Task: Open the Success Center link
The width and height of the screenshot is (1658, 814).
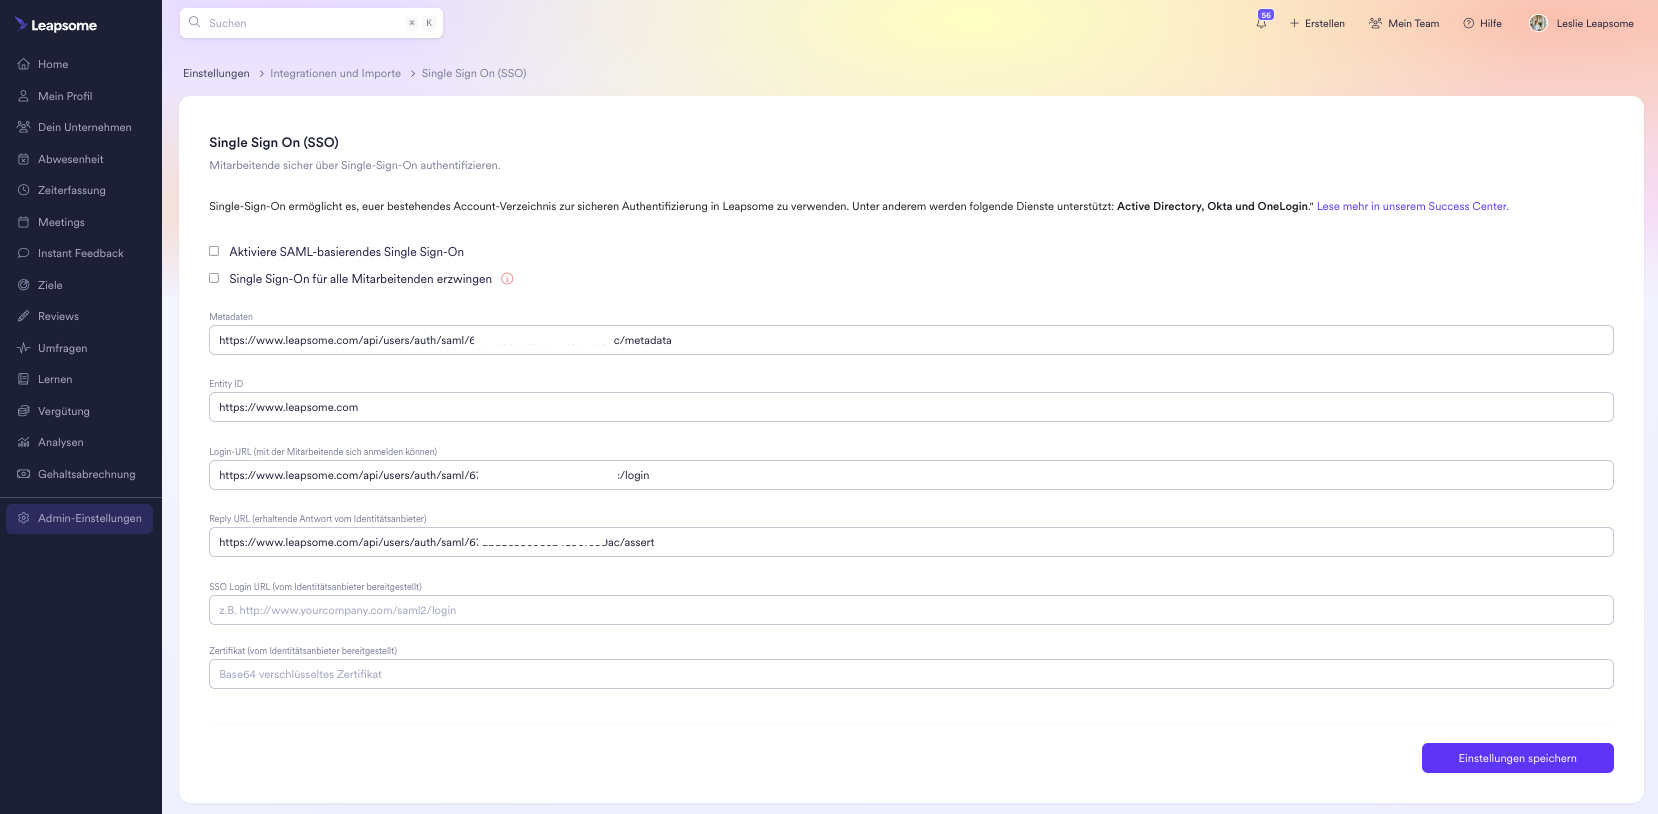Action: pyautogui.click(x=1412, y=206)
